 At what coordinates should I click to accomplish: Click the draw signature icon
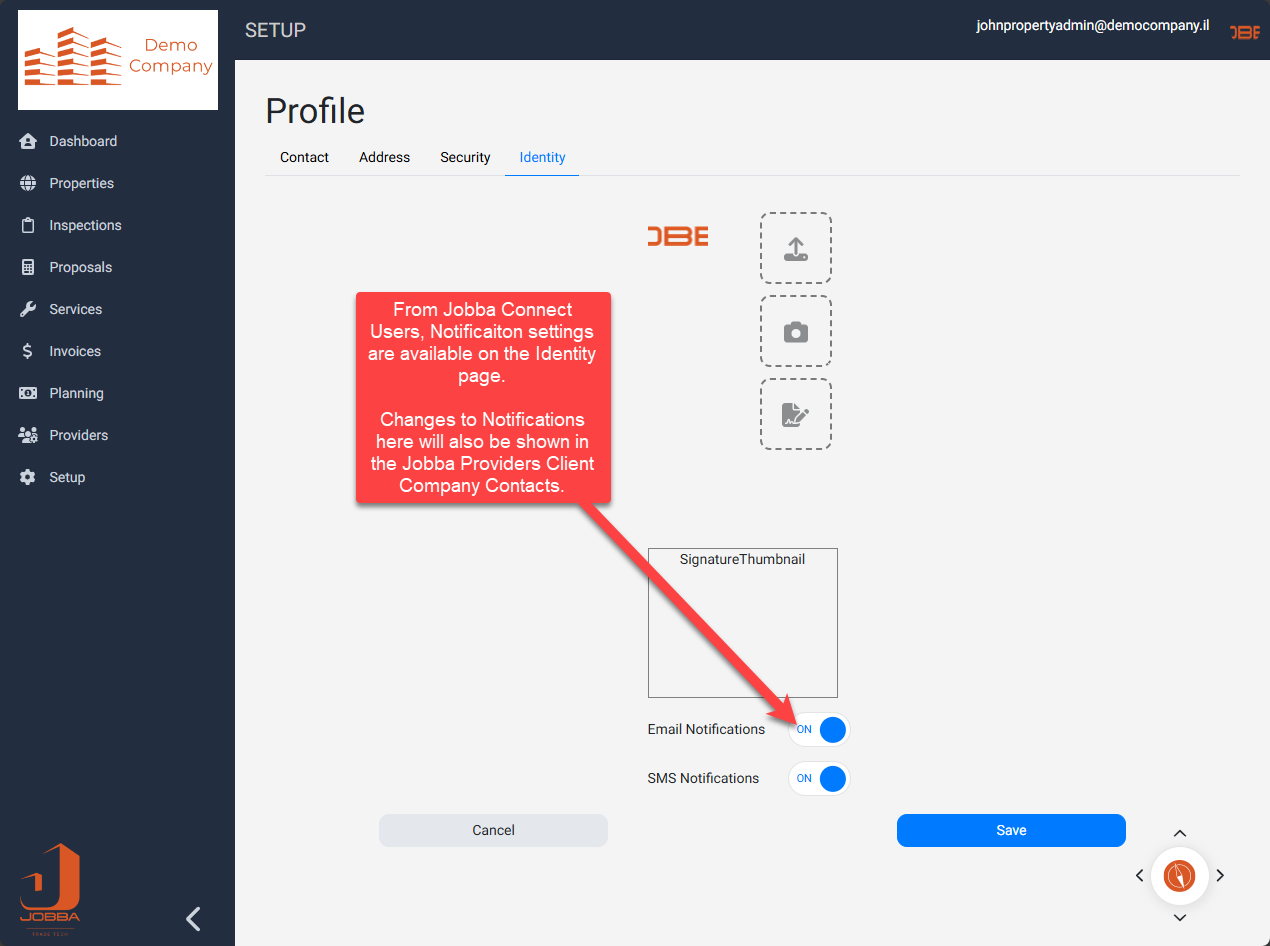click(x=796, y=414)
